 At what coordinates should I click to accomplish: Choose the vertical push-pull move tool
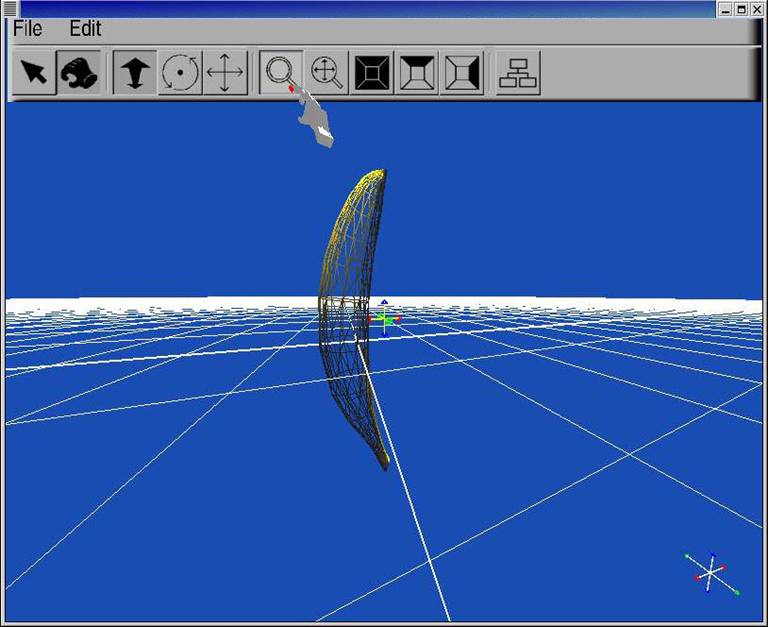[x=135, y=72]
